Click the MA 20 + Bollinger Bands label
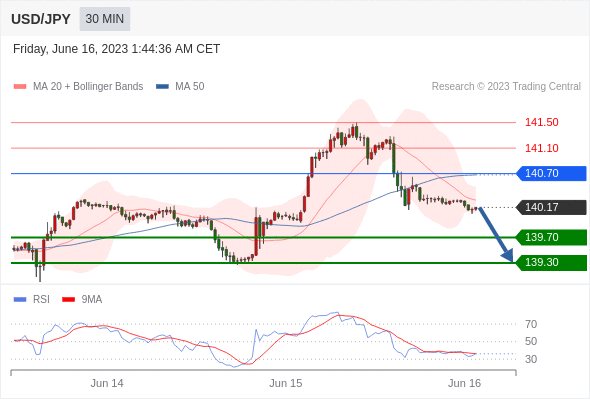 coord(88,87)
